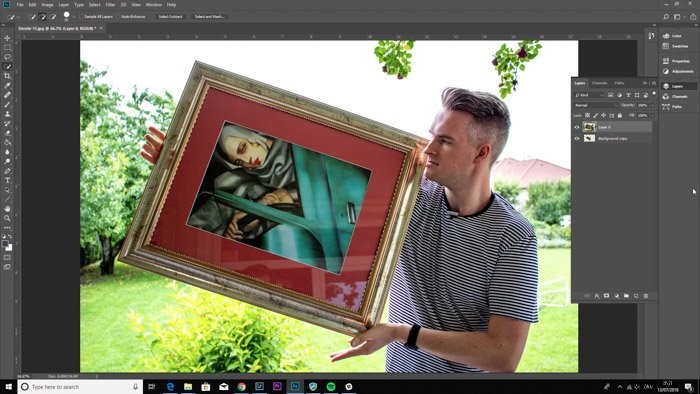Open the History panel icon

coord(651,36)
